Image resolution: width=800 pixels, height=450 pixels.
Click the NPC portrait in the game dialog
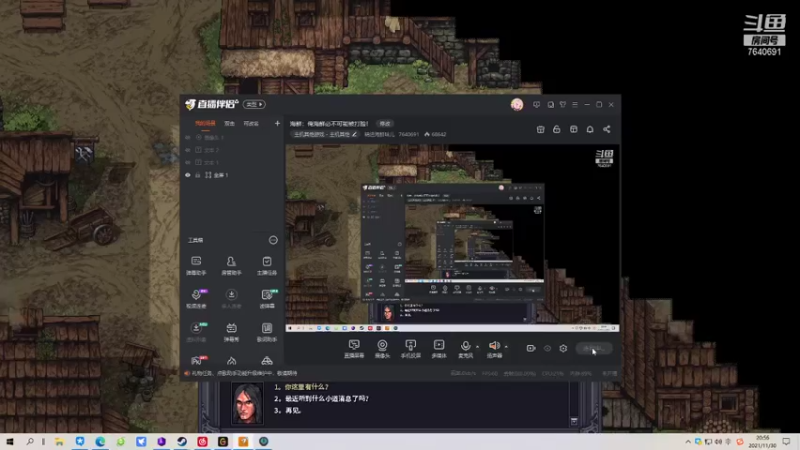click(x=247, y=404)
